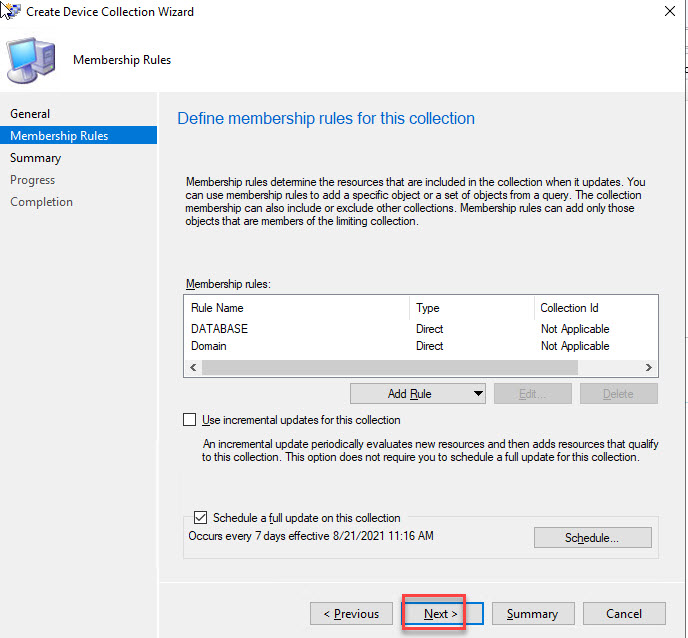Image resolution: width=688 pixels, height=638 pixels.
Task: Jump to the Summary step in sidebar
Action: click(35, 158)
